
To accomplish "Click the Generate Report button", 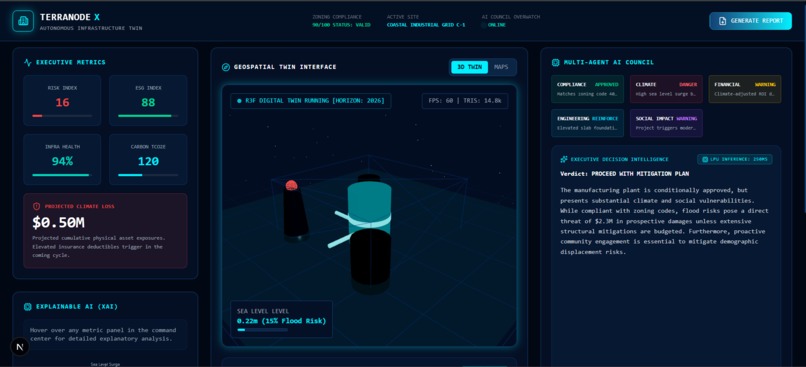I will (750, 21).
